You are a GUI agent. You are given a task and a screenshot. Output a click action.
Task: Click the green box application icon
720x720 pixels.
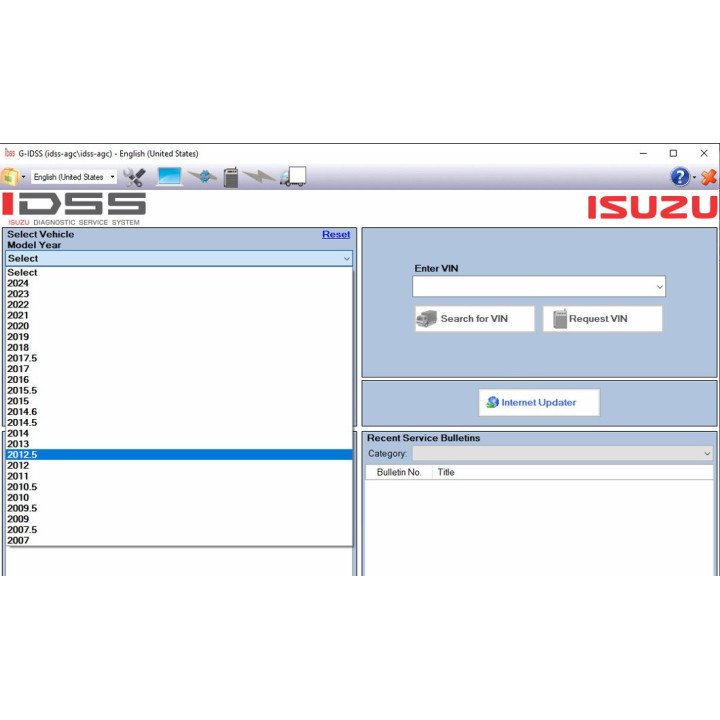(10, 177)
